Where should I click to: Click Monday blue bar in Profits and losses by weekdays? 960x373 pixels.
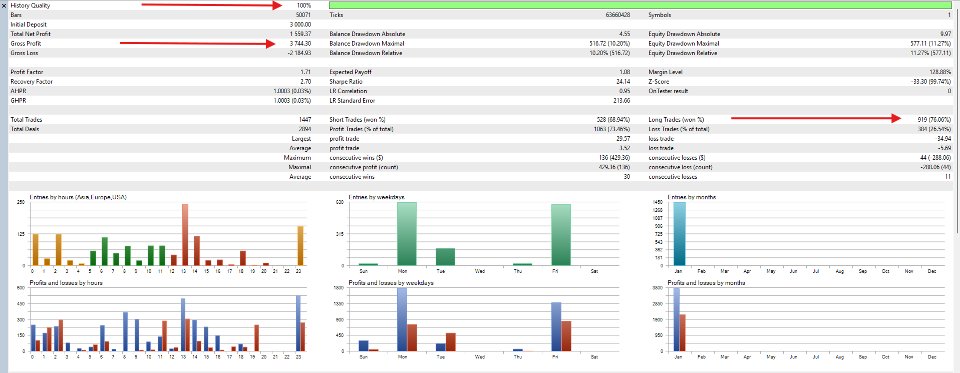click(x=402, y=319)
